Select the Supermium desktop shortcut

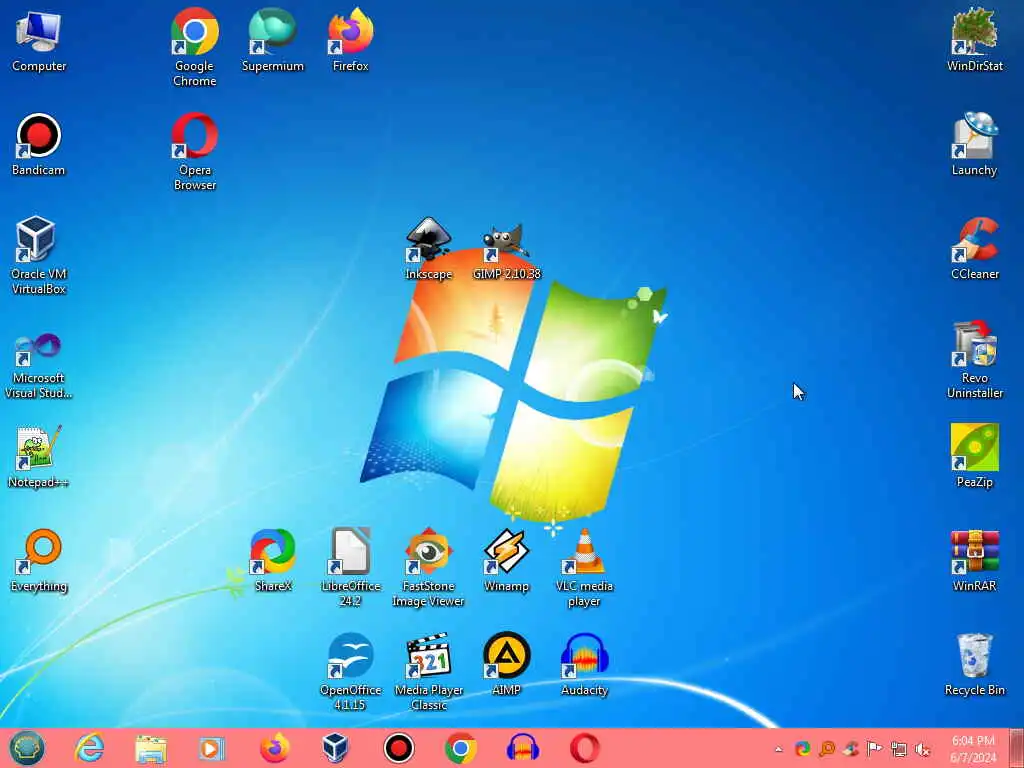[272, 40]
